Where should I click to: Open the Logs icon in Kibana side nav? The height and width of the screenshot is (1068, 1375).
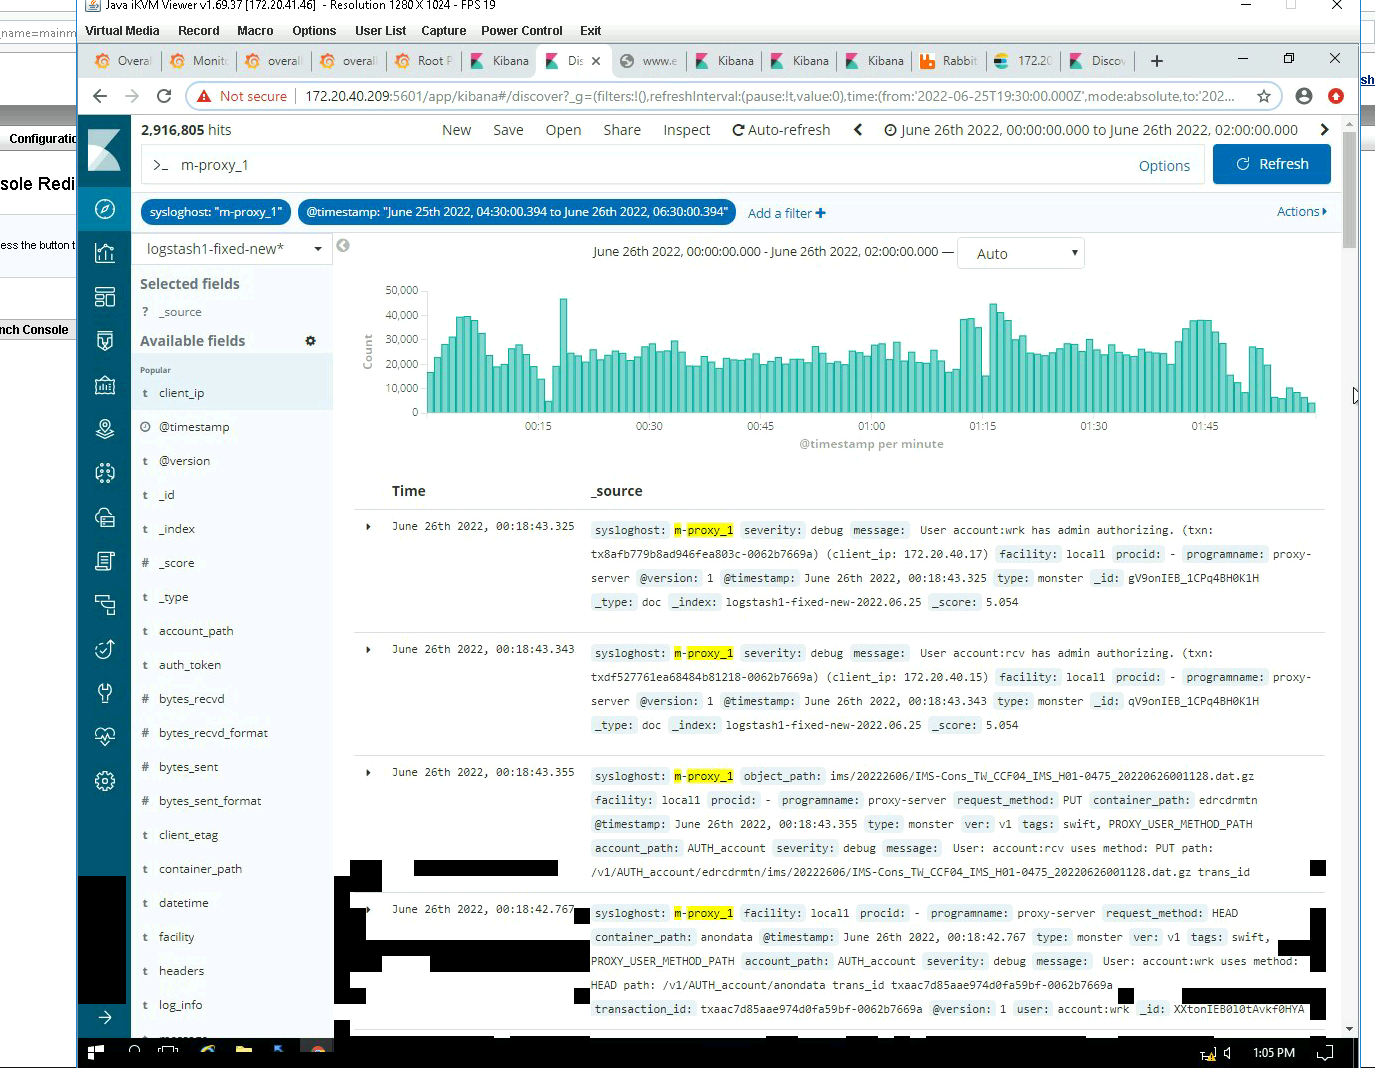coord(105,561)
